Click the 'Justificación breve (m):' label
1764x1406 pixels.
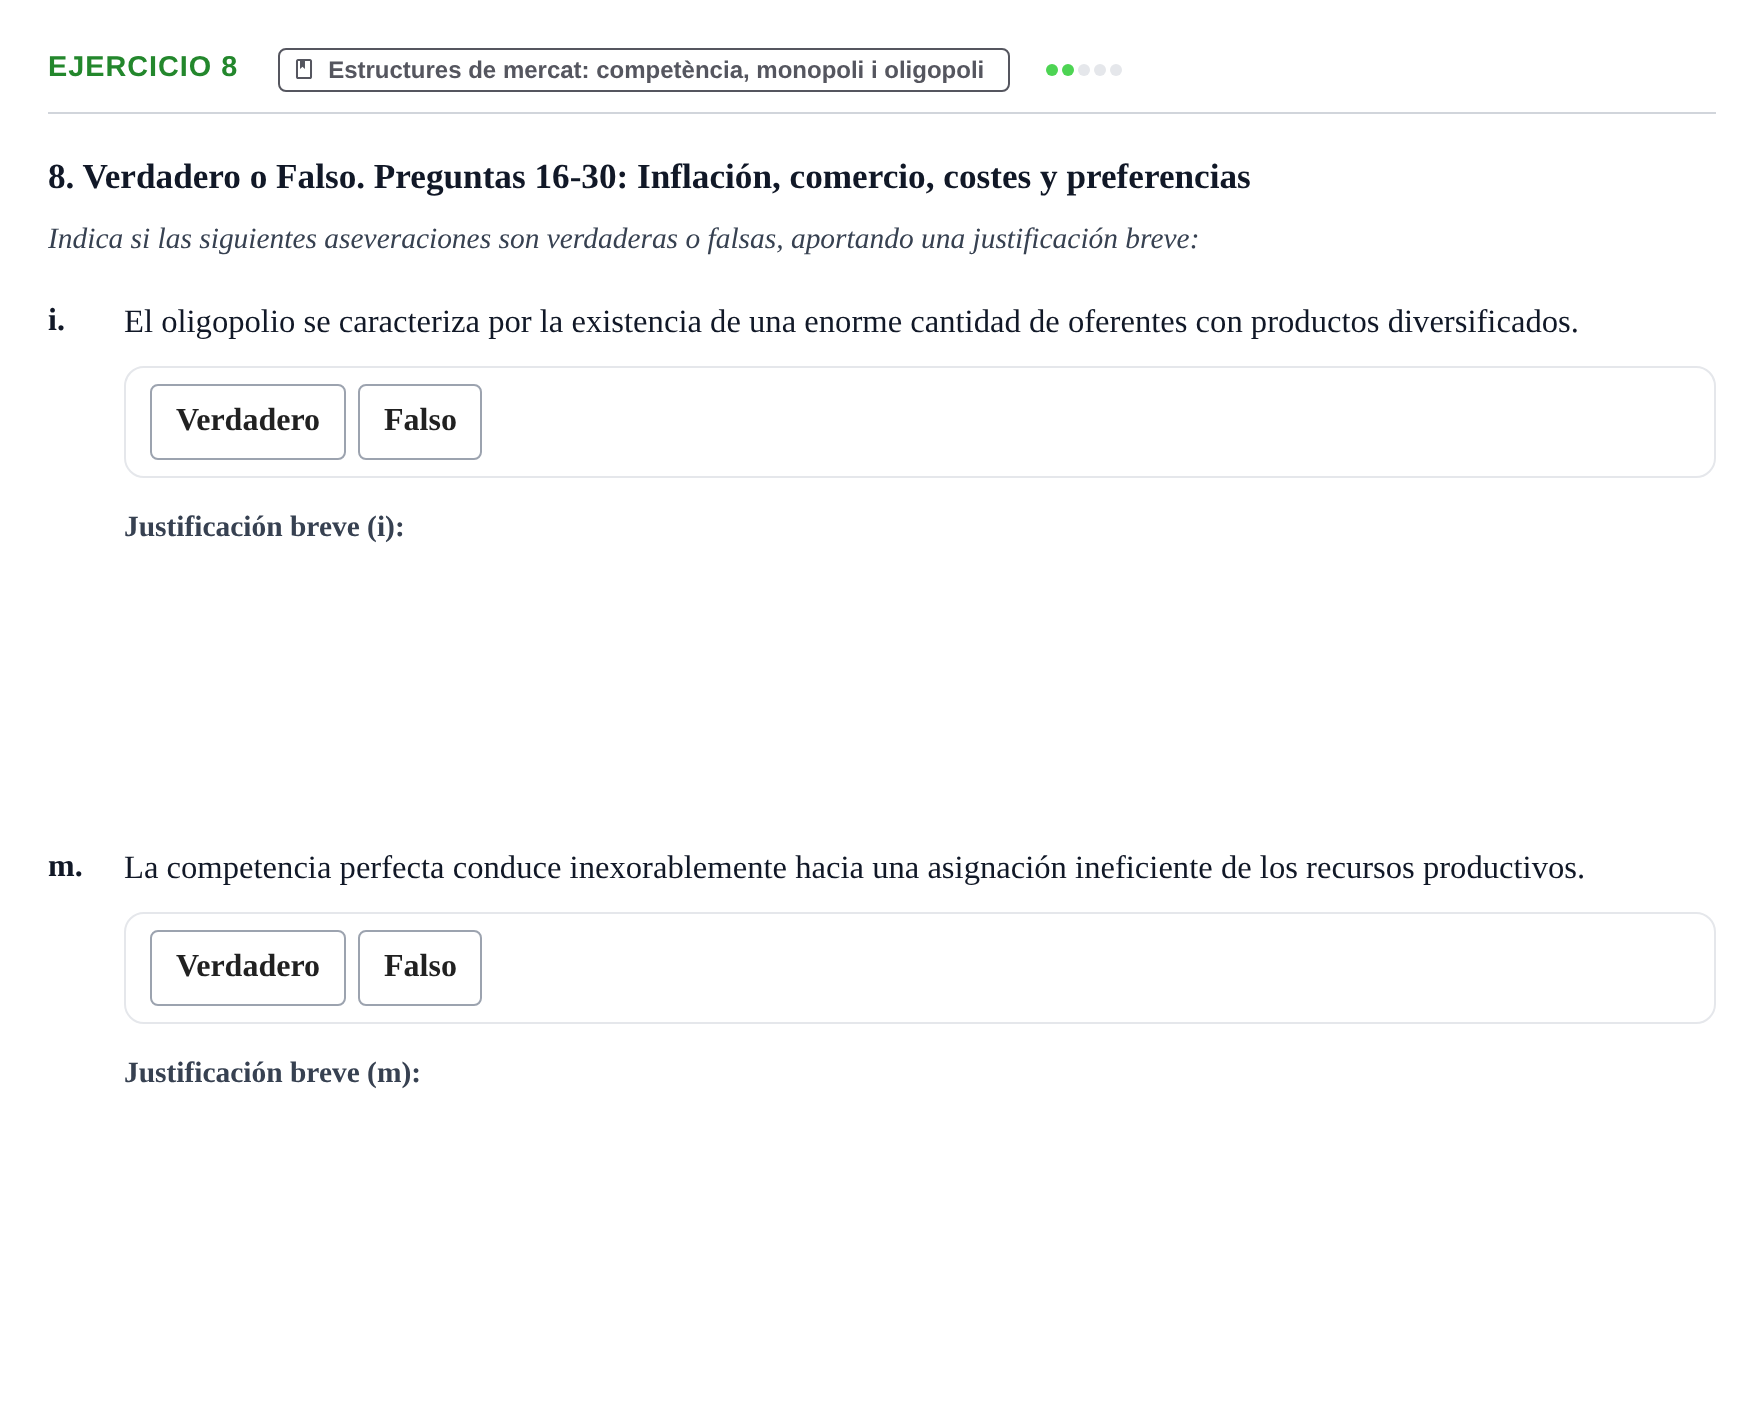coord(272,1073)
